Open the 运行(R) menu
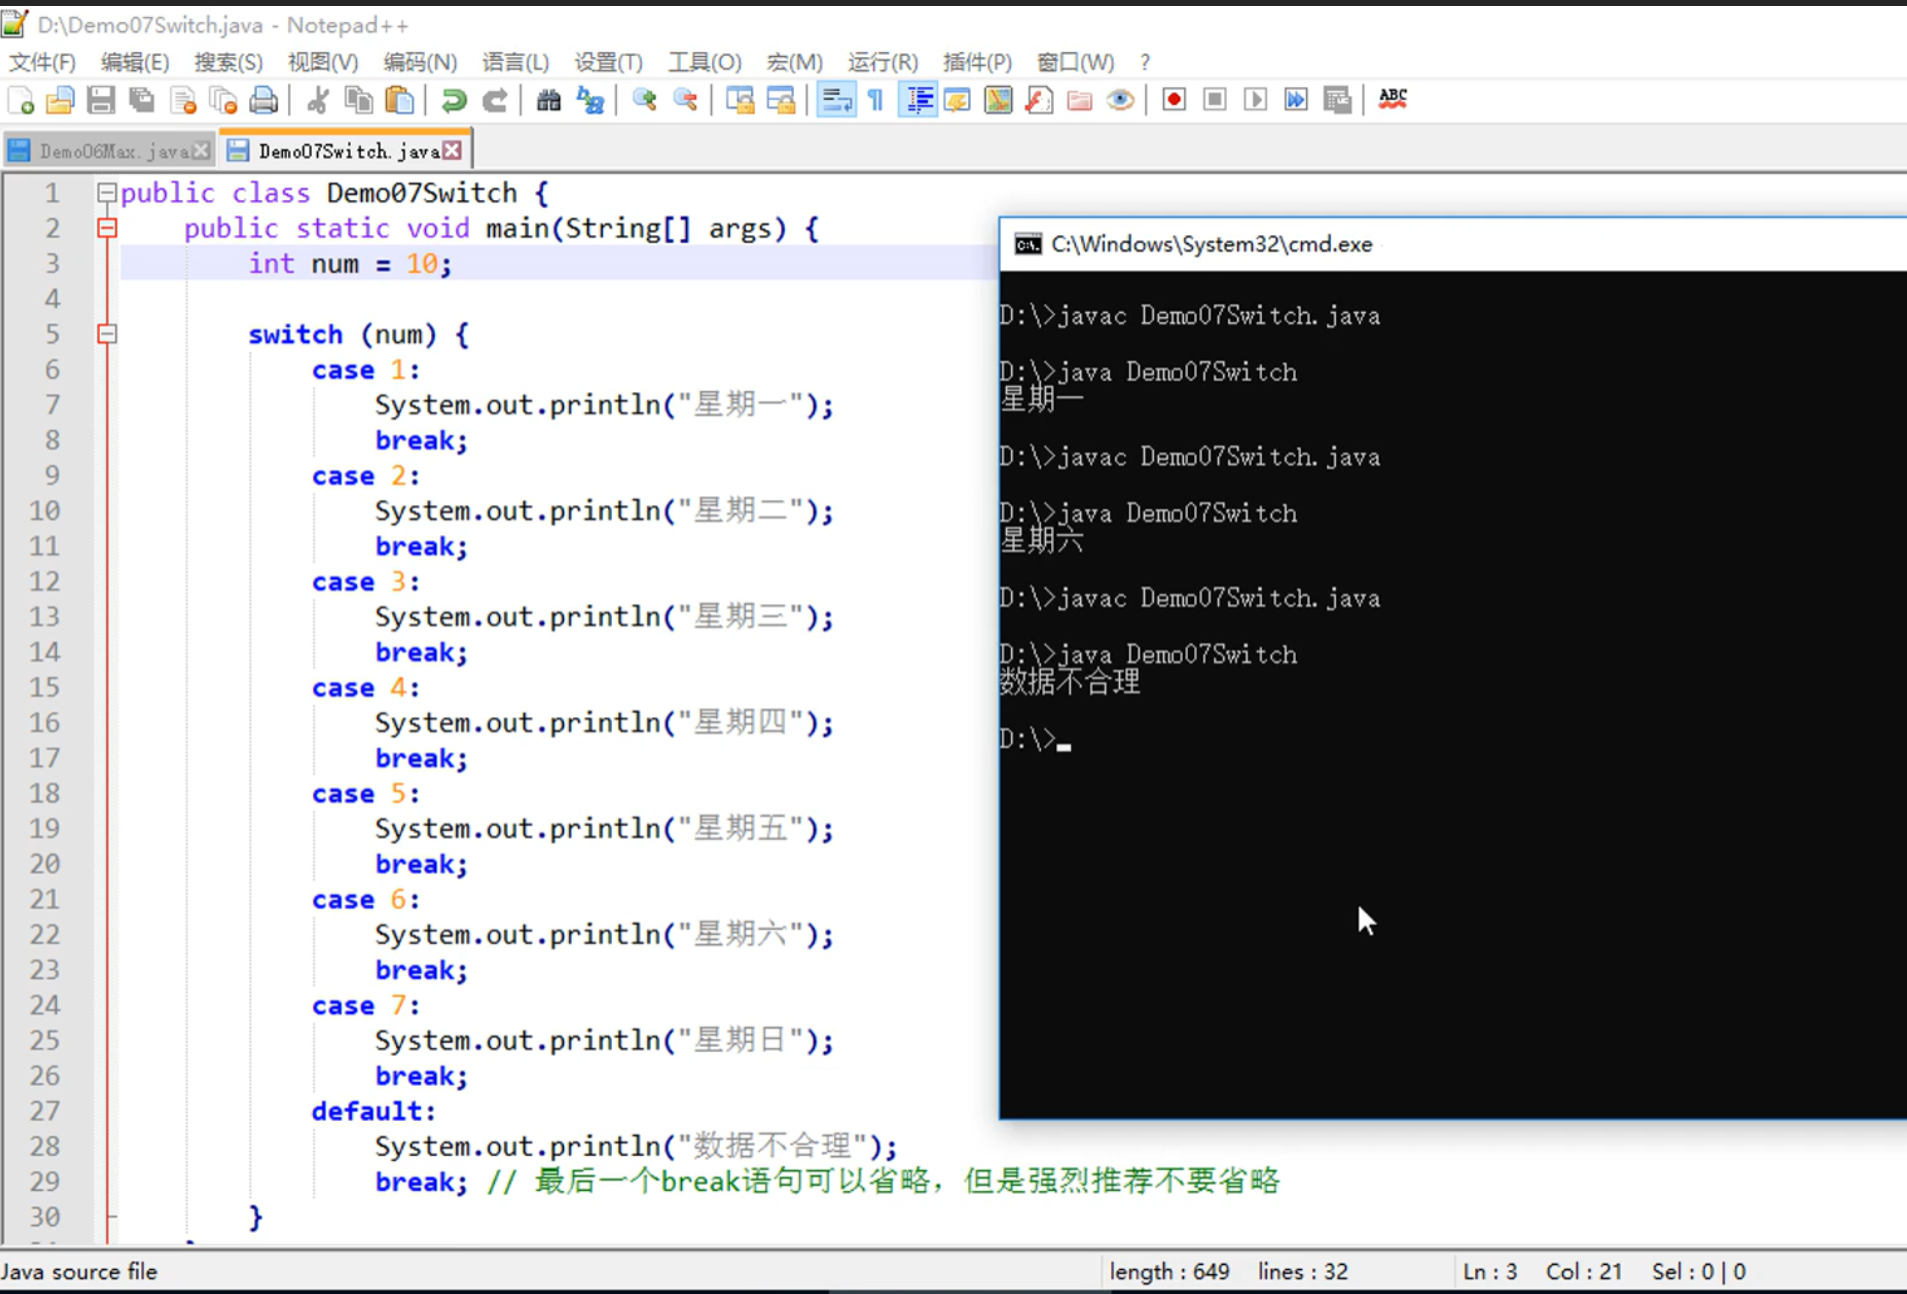The height and width of the screenshot is (1294, 1907). coord(882,62)
